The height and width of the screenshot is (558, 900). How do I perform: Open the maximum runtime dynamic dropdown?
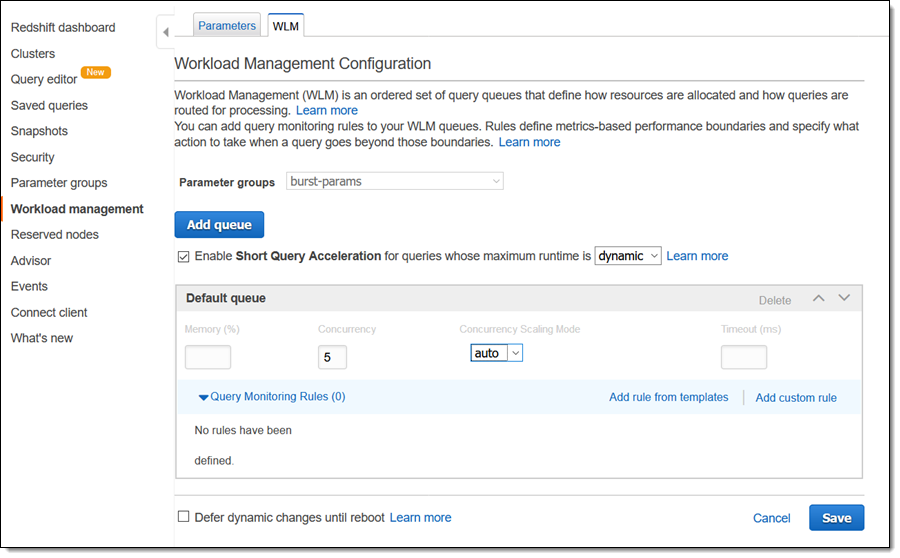pyautogui.click(x=627, y=256)
